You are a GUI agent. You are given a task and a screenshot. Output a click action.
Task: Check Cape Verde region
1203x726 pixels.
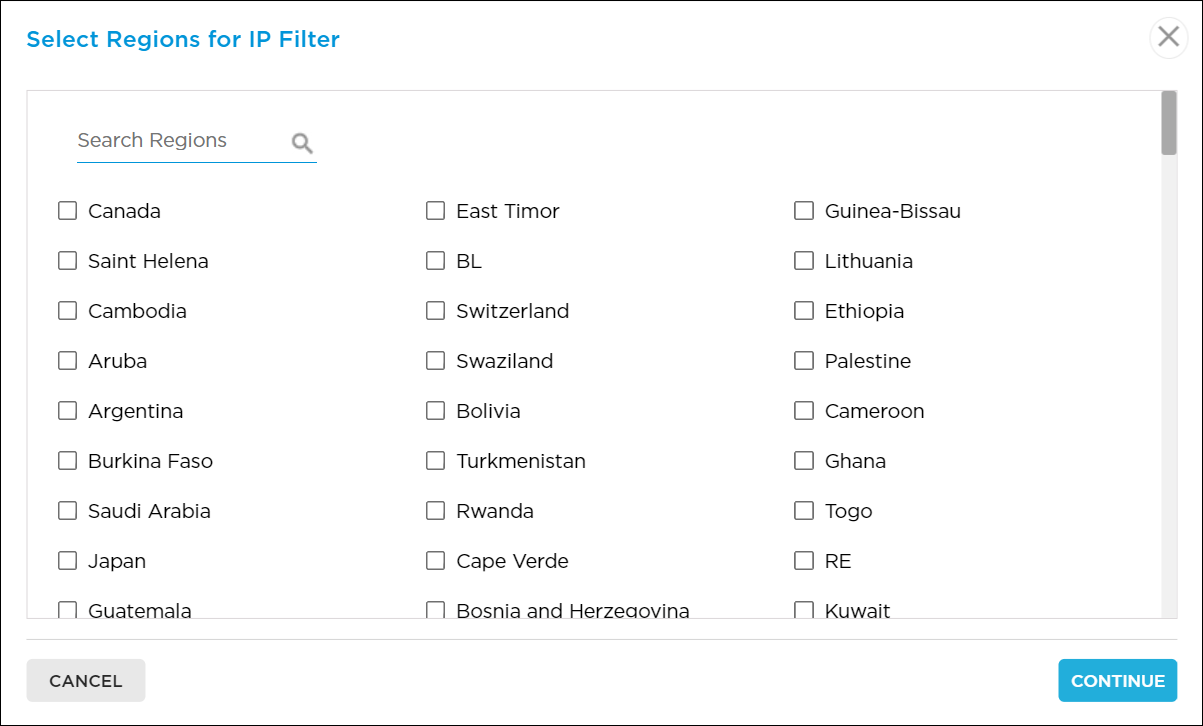click(x=435, y=560)
